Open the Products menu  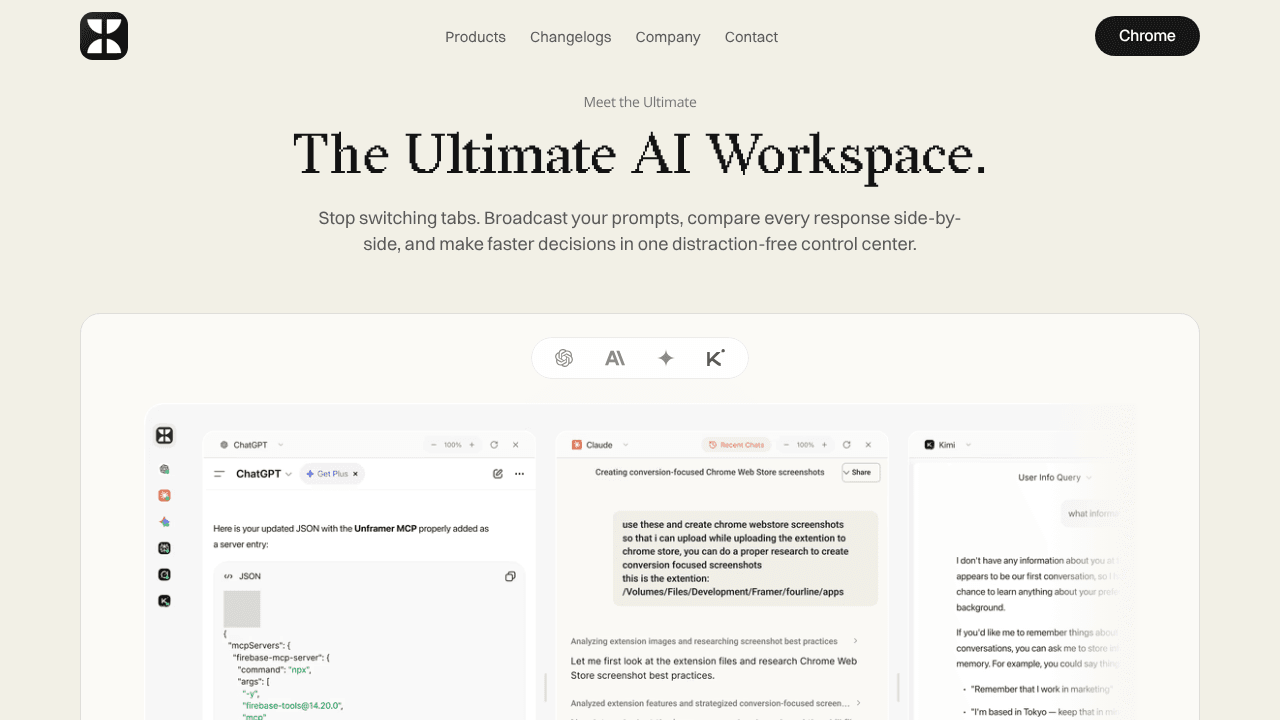click(x=475, y=37)
